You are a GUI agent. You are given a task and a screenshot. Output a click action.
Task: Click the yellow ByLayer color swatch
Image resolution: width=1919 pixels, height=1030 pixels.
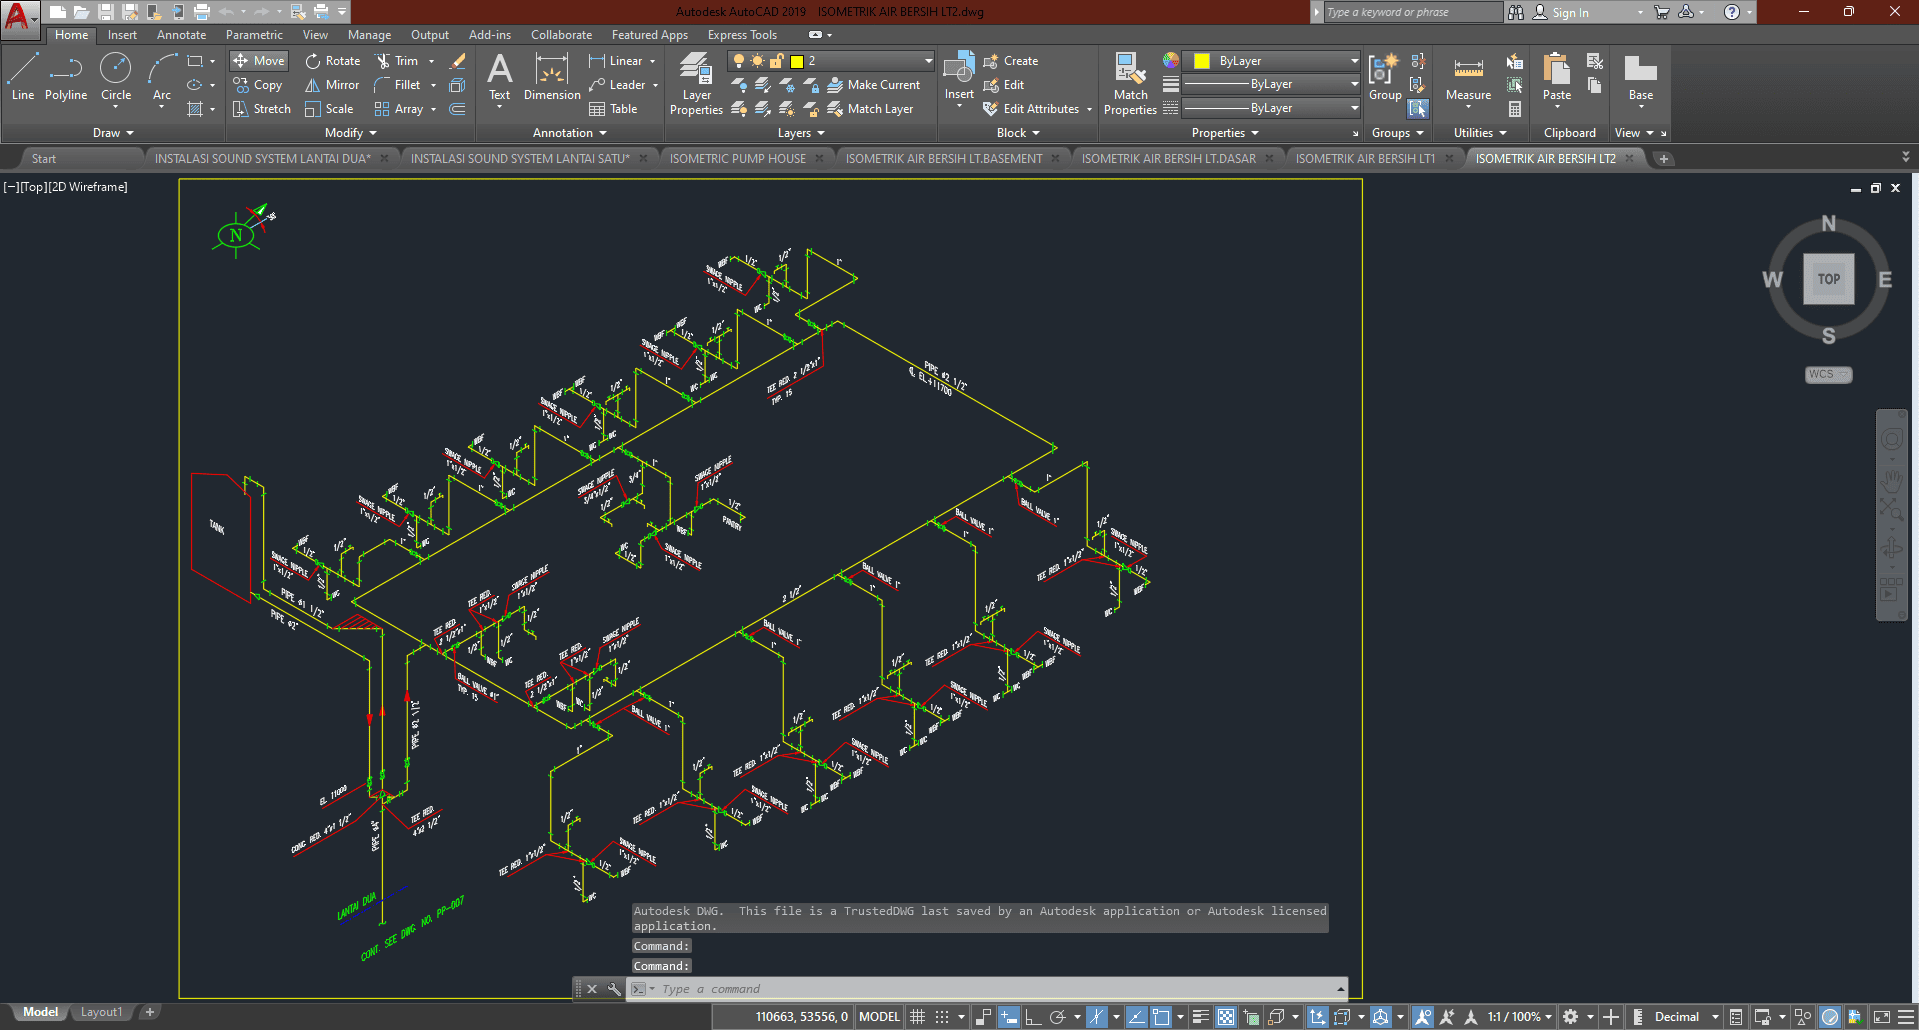click(x=1202, y=61)
